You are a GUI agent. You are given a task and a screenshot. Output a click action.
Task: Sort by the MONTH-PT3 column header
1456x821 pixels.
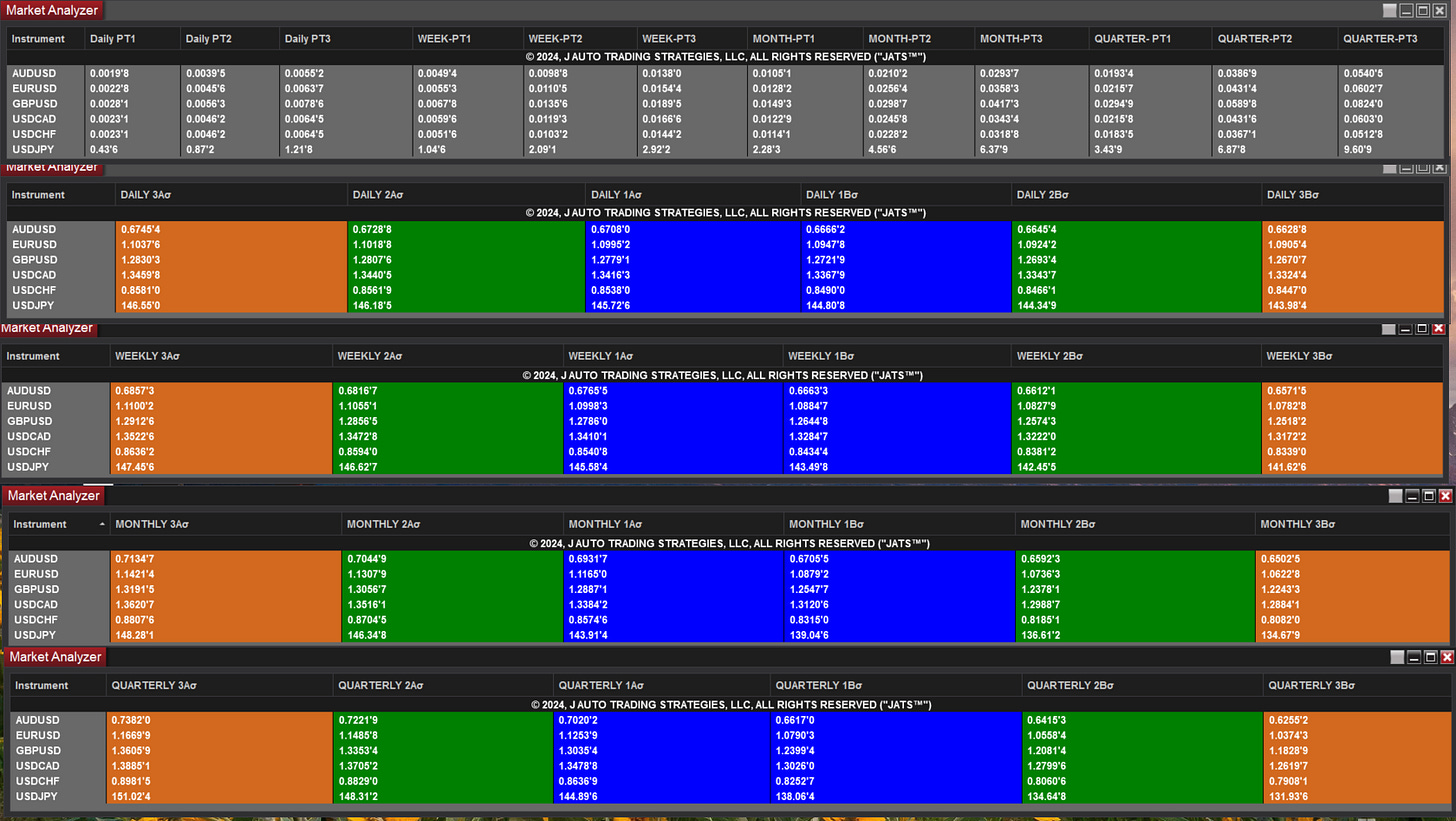pyautogui.click(x=1032, y=39)
